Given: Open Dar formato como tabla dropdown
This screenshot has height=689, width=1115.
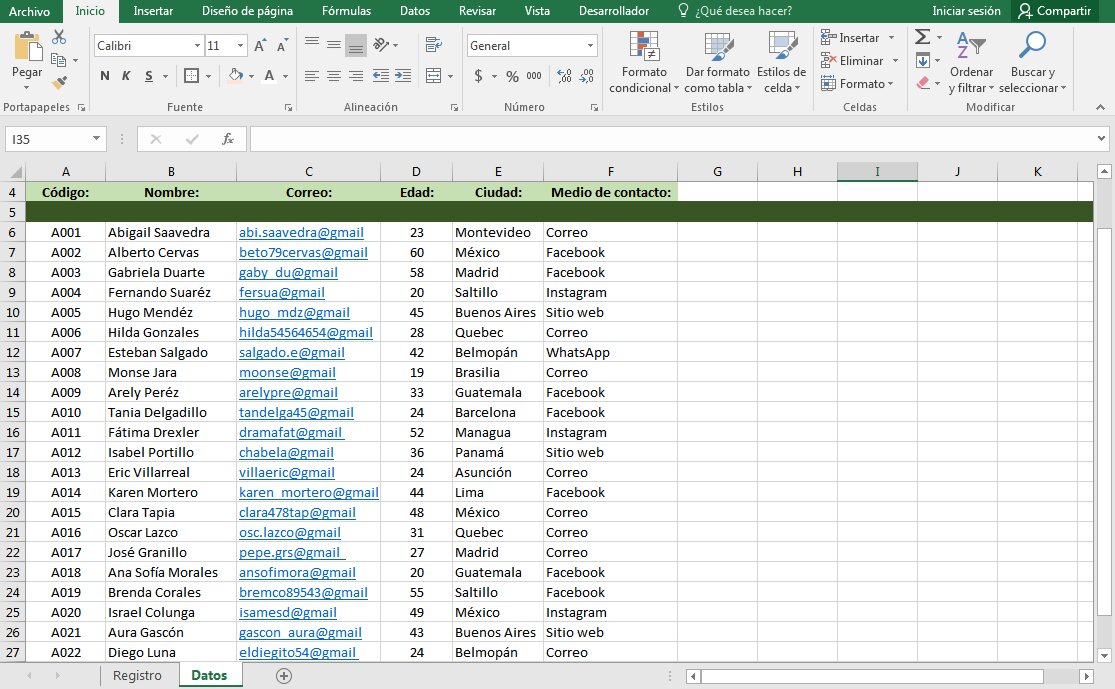Looking at the screenshot, I should (717, 63).
